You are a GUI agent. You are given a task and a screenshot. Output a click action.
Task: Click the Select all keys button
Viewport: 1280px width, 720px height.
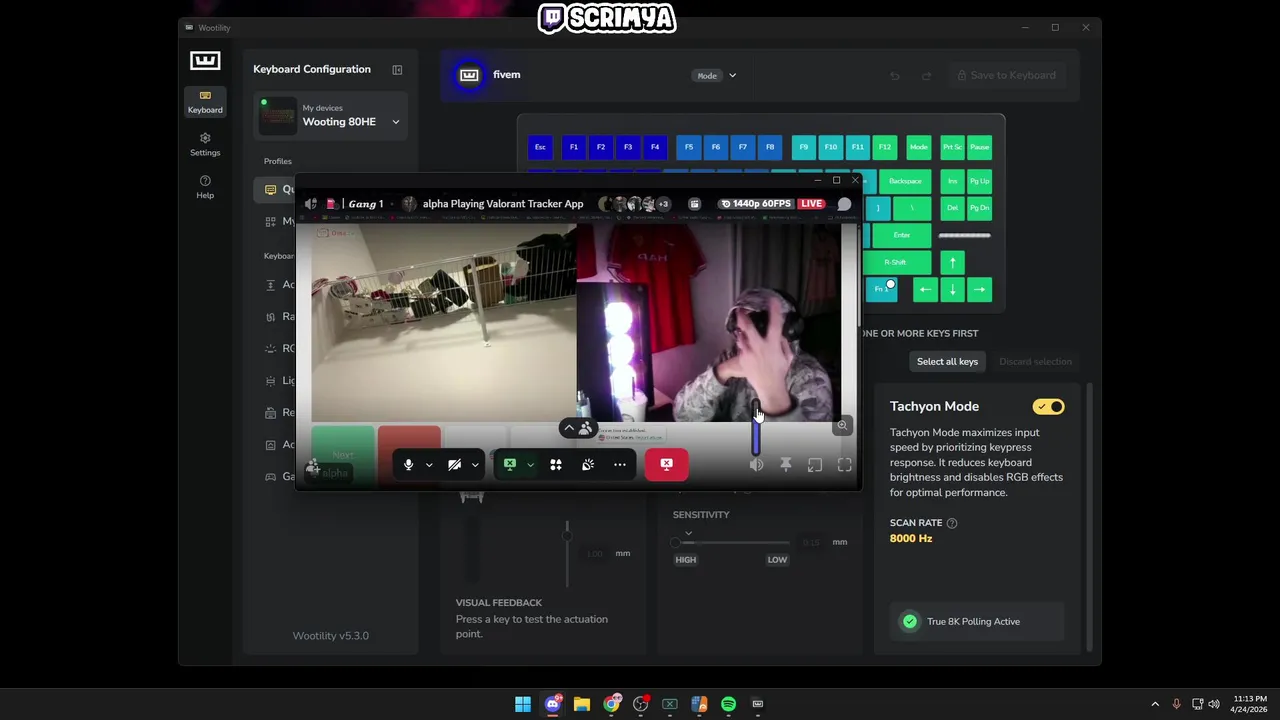(947, 362)
